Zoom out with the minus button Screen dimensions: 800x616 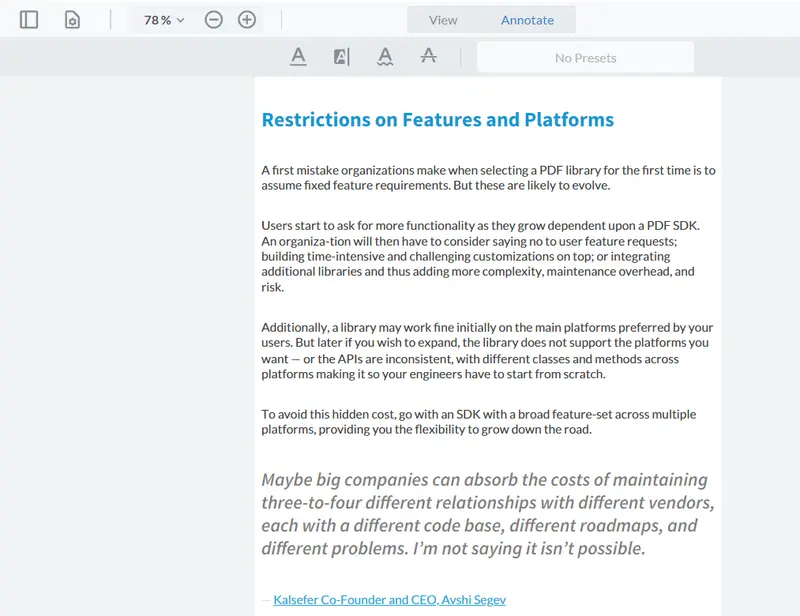click(214, 20)
